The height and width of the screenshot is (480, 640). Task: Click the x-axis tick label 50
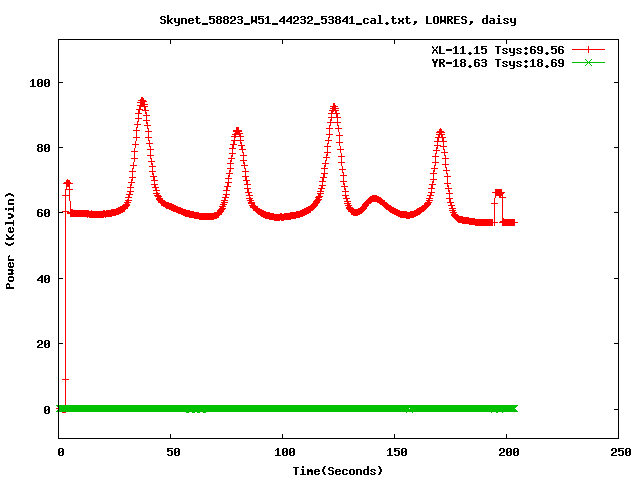[173, 452]
